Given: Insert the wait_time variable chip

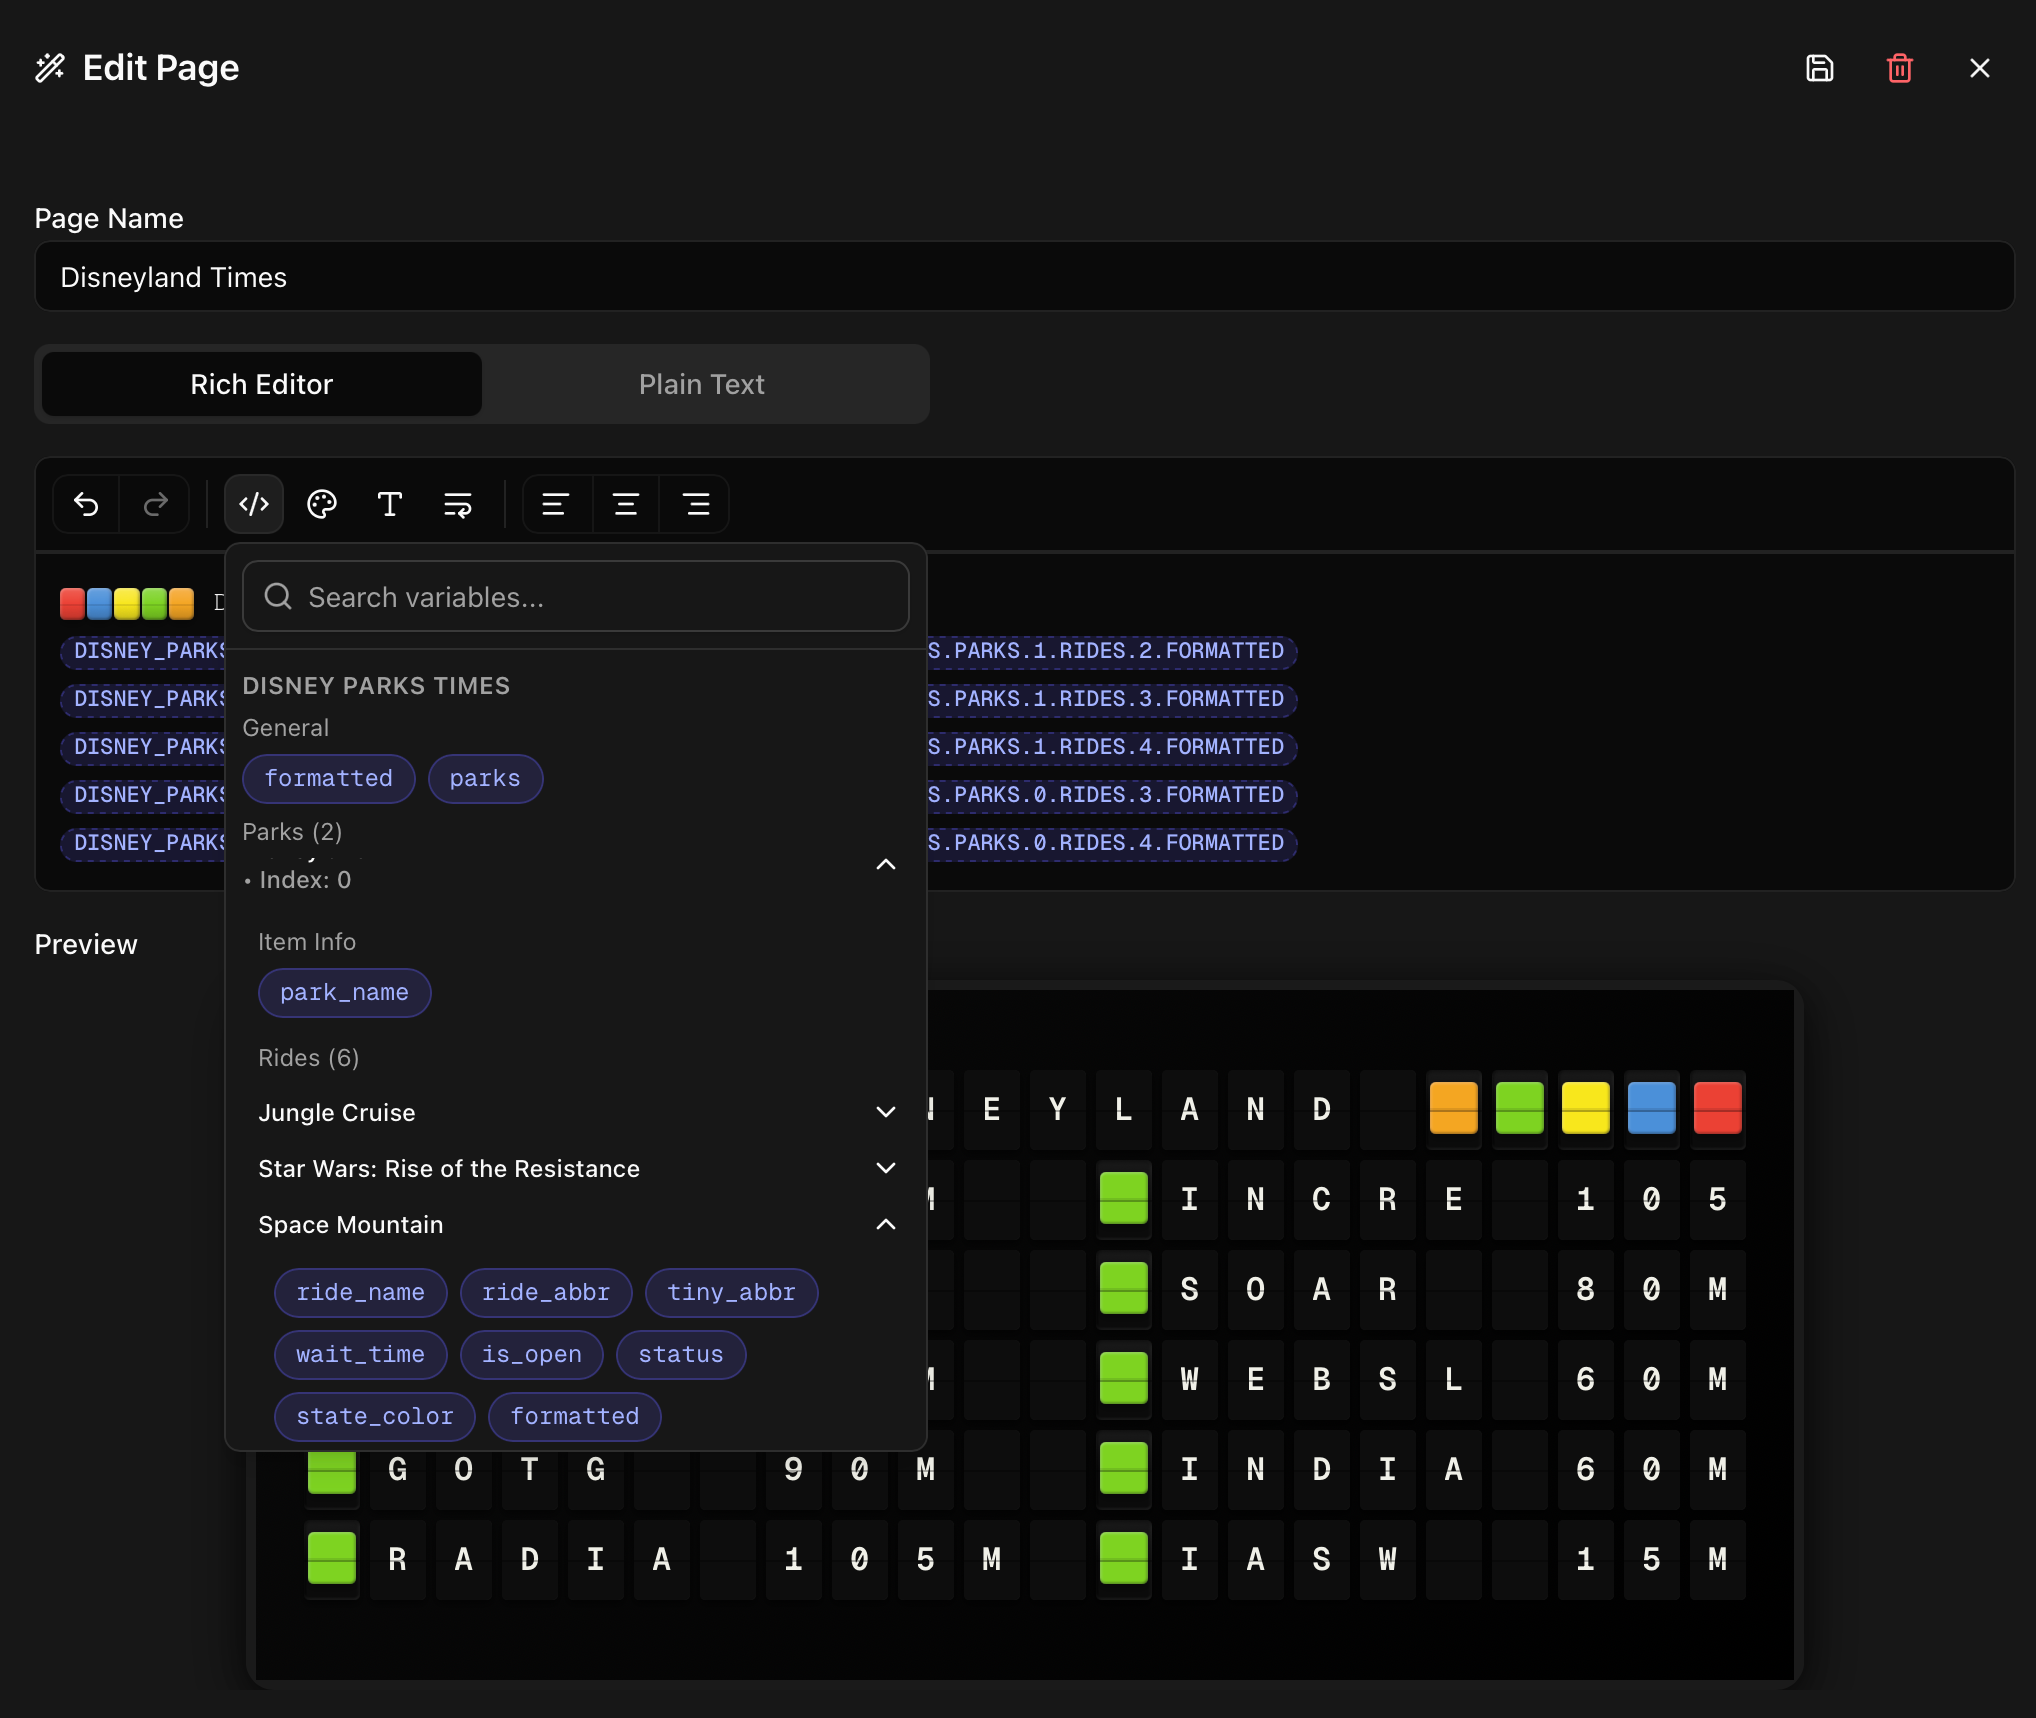Looking at the screenshot, I should pyautogui.click(x=360, y=1355).
